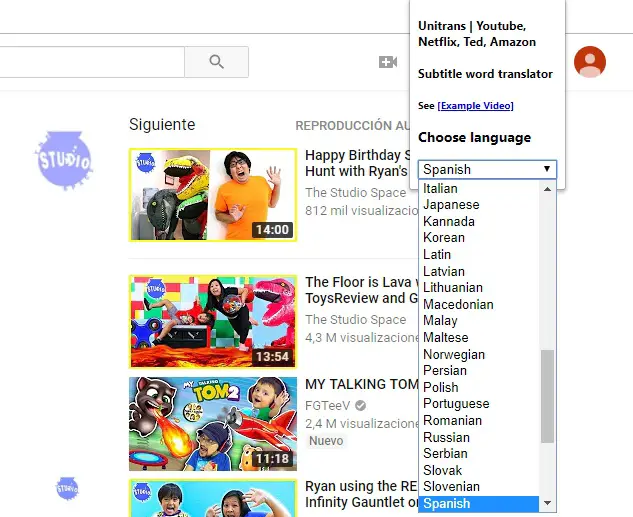Screen dimensions: 633x517
Task: Click the MY TALKING TOM video title
Action: 361,384
